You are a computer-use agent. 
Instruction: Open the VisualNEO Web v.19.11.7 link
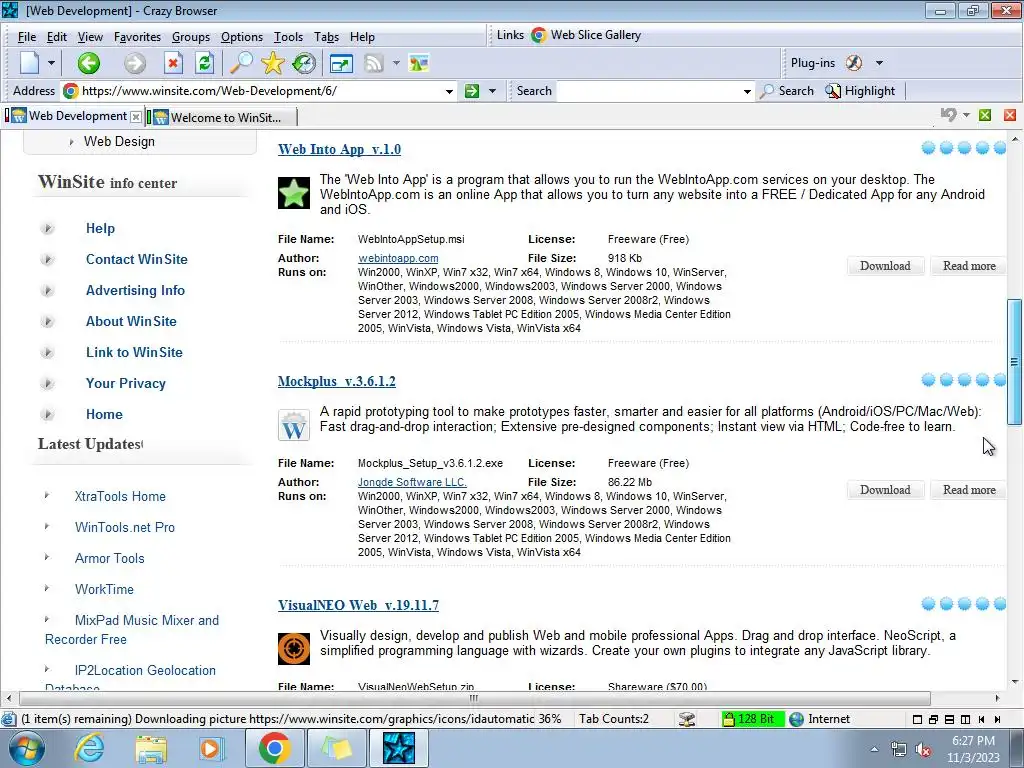coord(359,605)
